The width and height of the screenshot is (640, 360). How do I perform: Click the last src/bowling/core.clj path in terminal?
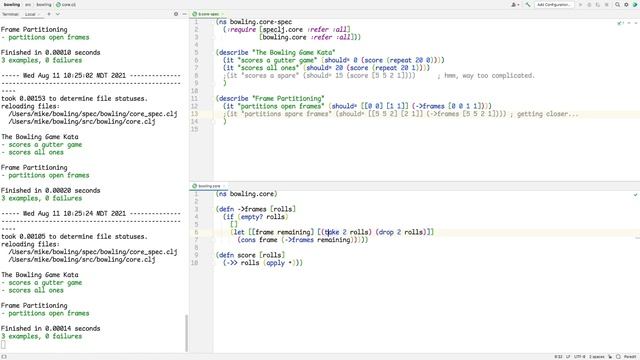pos(82,260)
